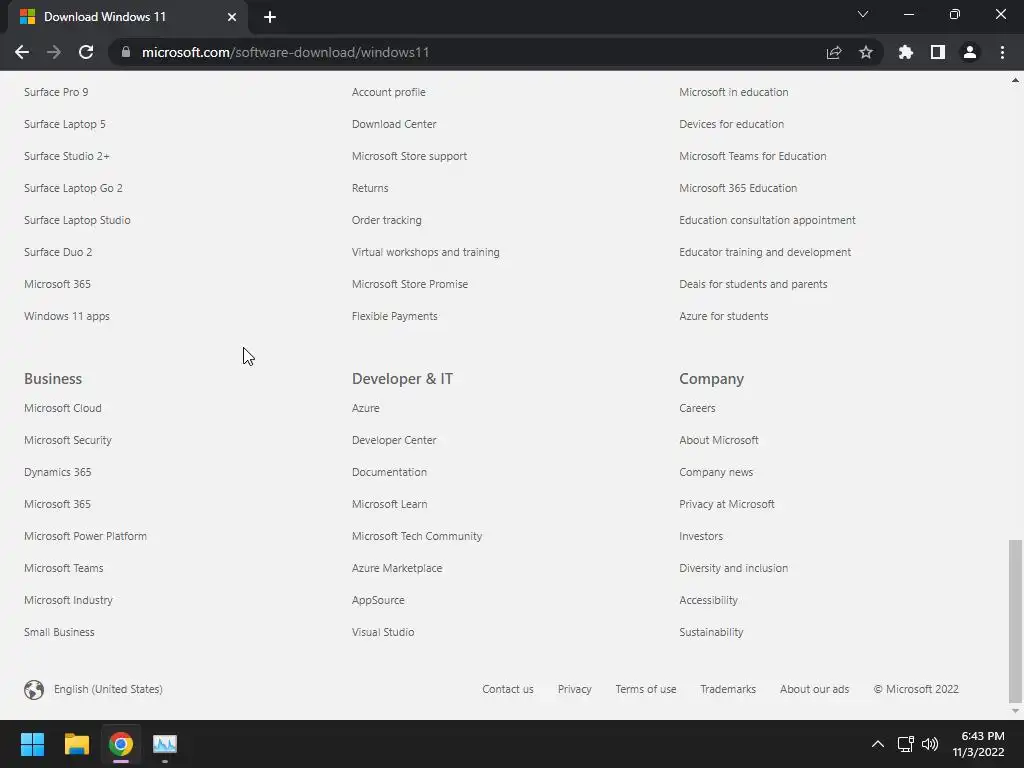The width and height of the screenshot is (1024, 768).
Task: Open the Download Center link
Action: click(394, 124)
